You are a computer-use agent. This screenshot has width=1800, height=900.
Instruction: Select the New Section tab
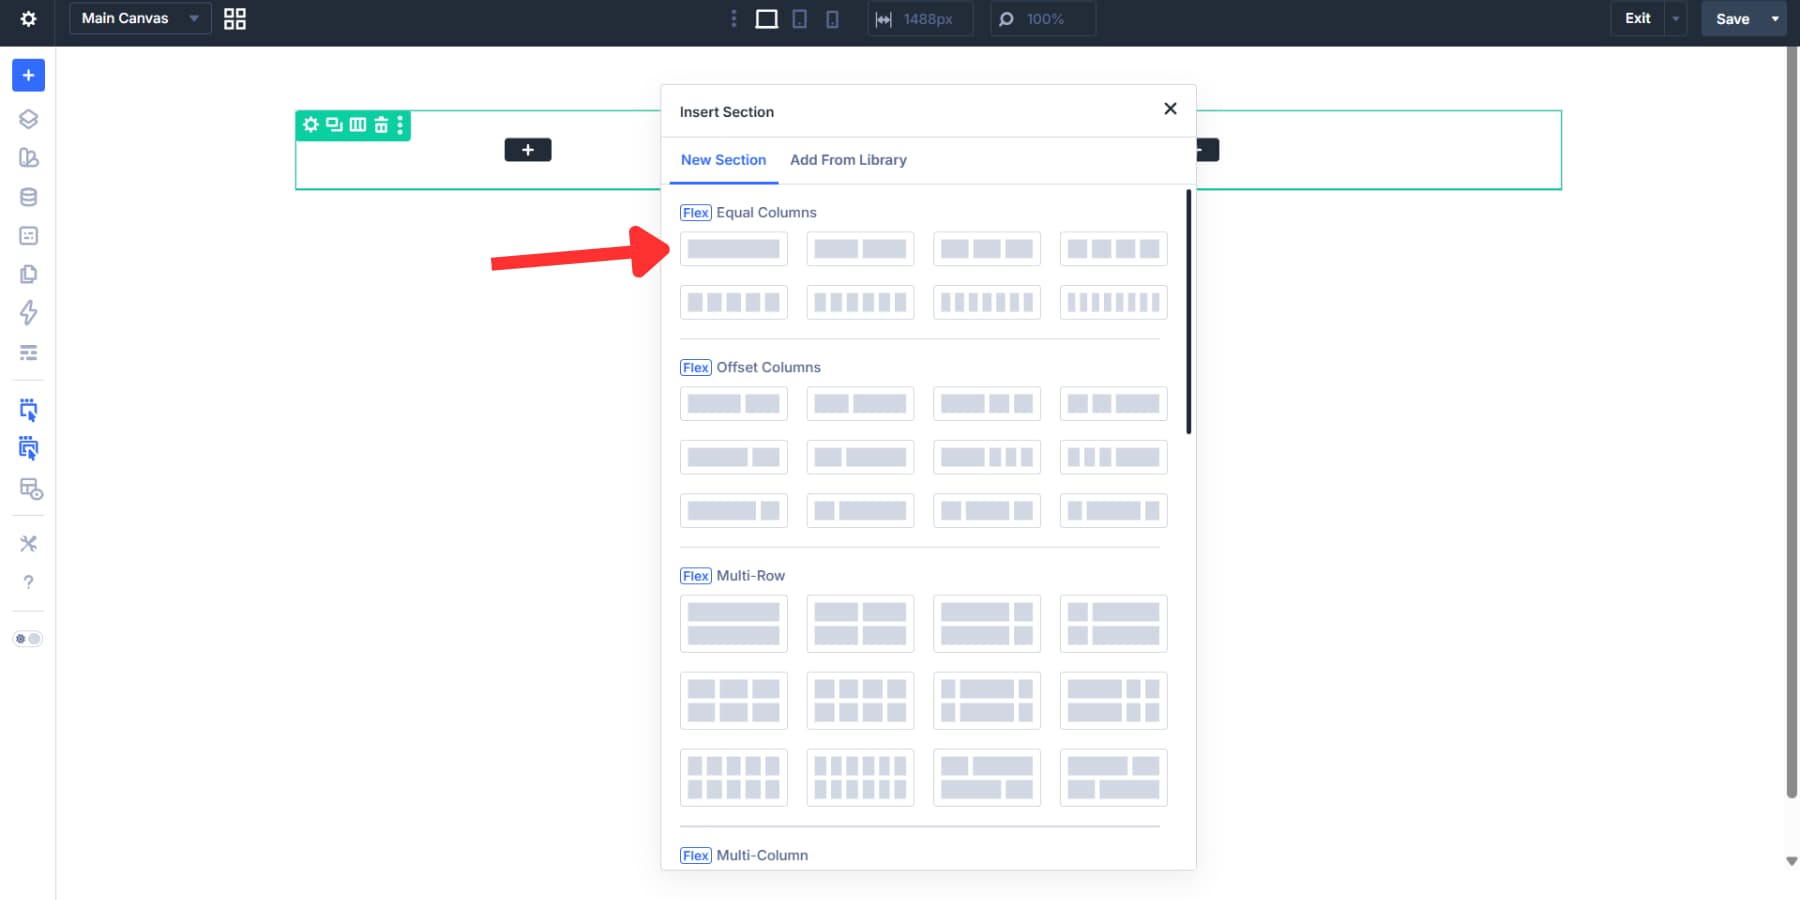722,160
